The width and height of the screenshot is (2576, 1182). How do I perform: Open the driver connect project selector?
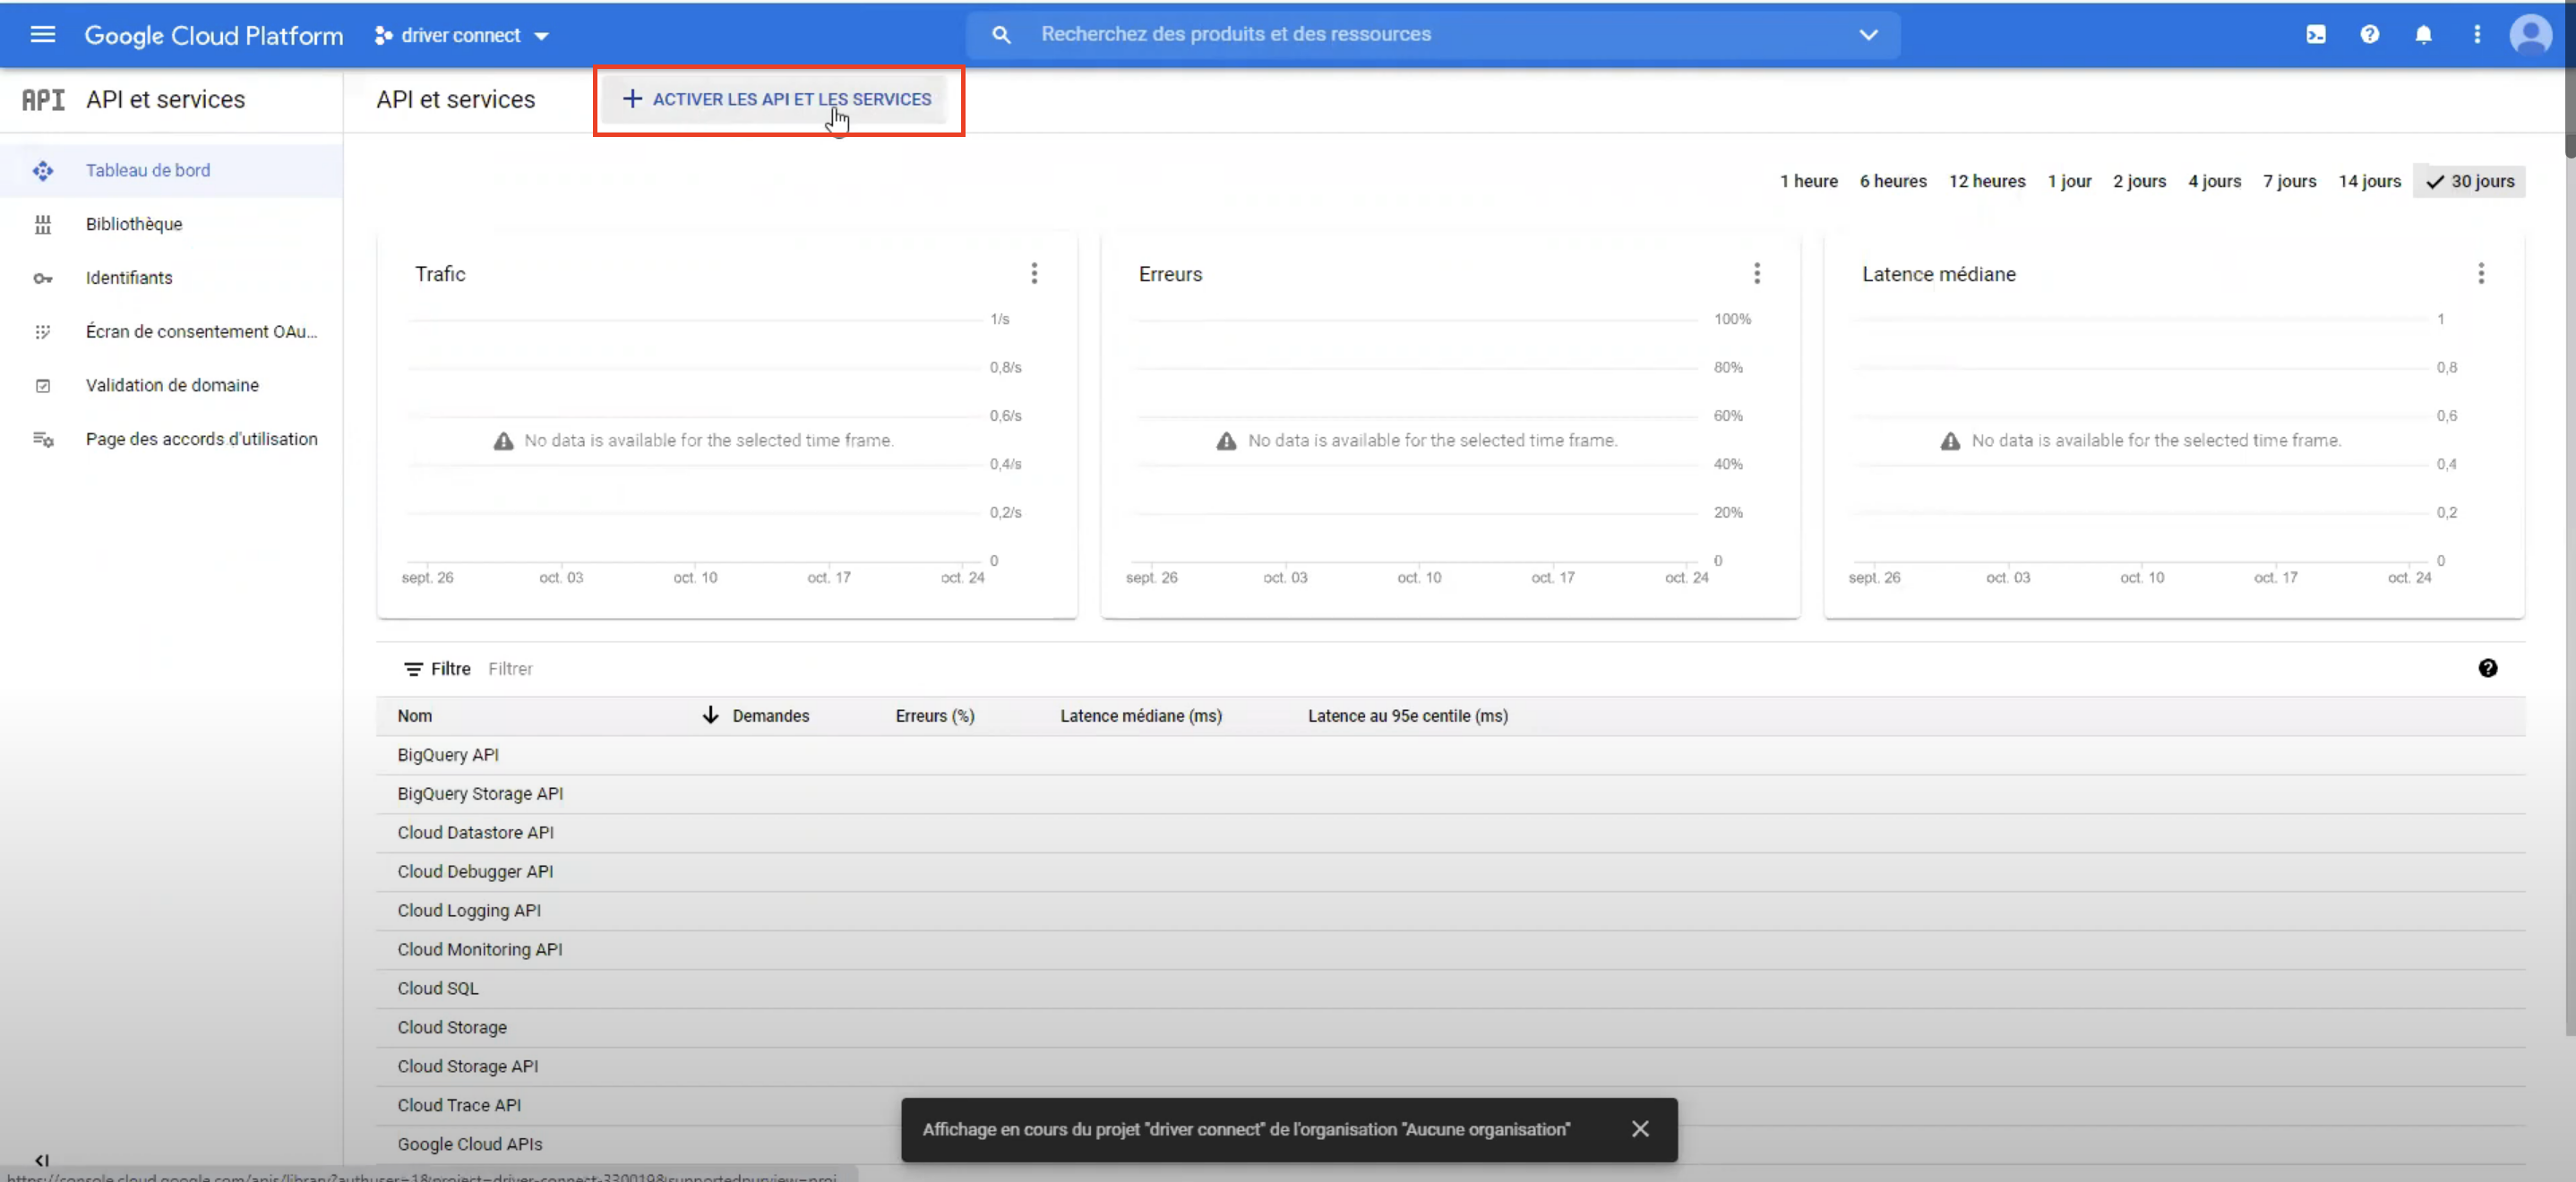(461, 36)
